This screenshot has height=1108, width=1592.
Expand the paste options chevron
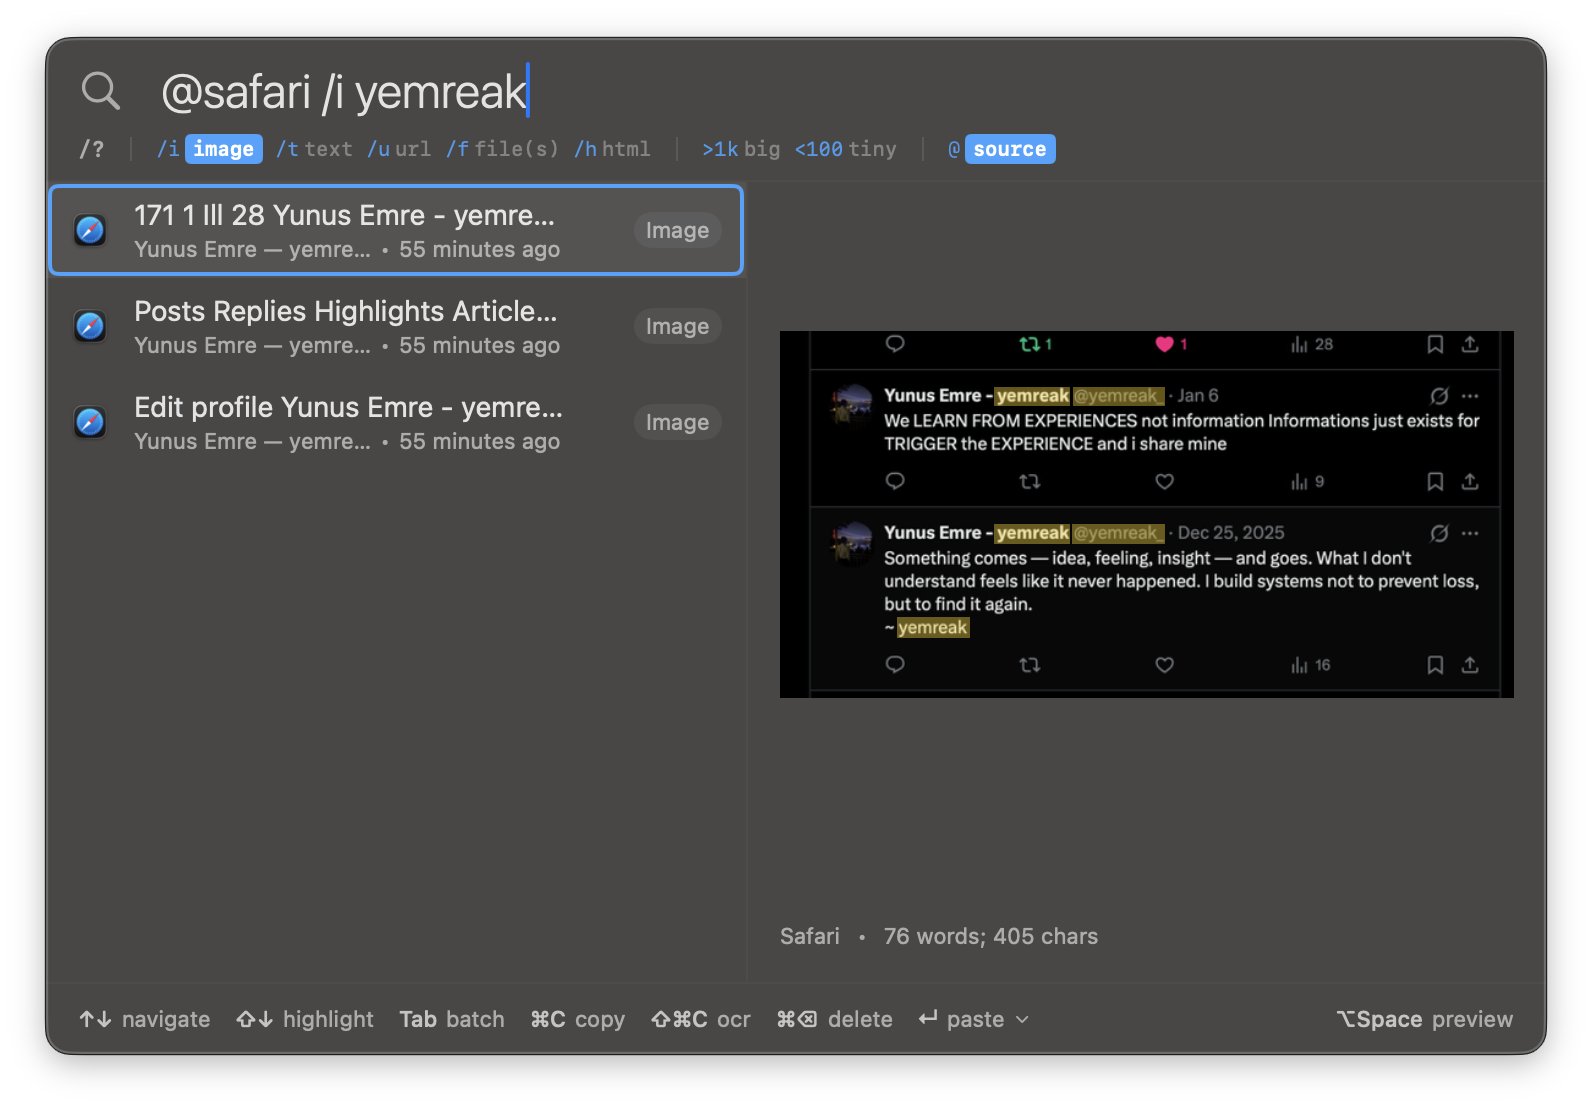(x=1022, y=1019)
